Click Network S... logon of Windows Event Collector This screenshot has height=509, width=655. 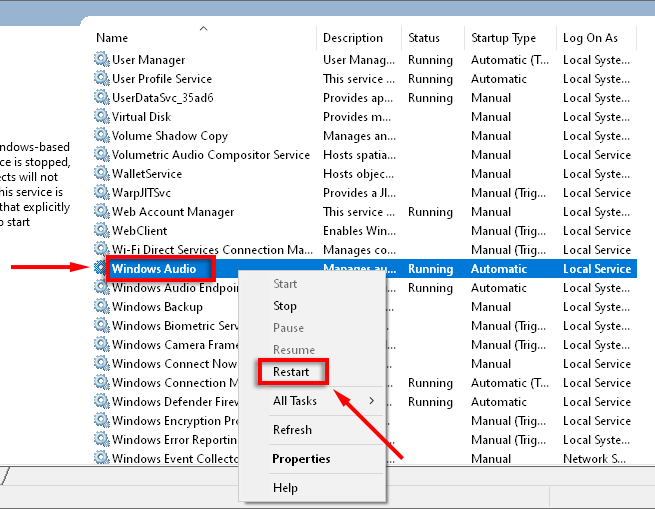594,459
